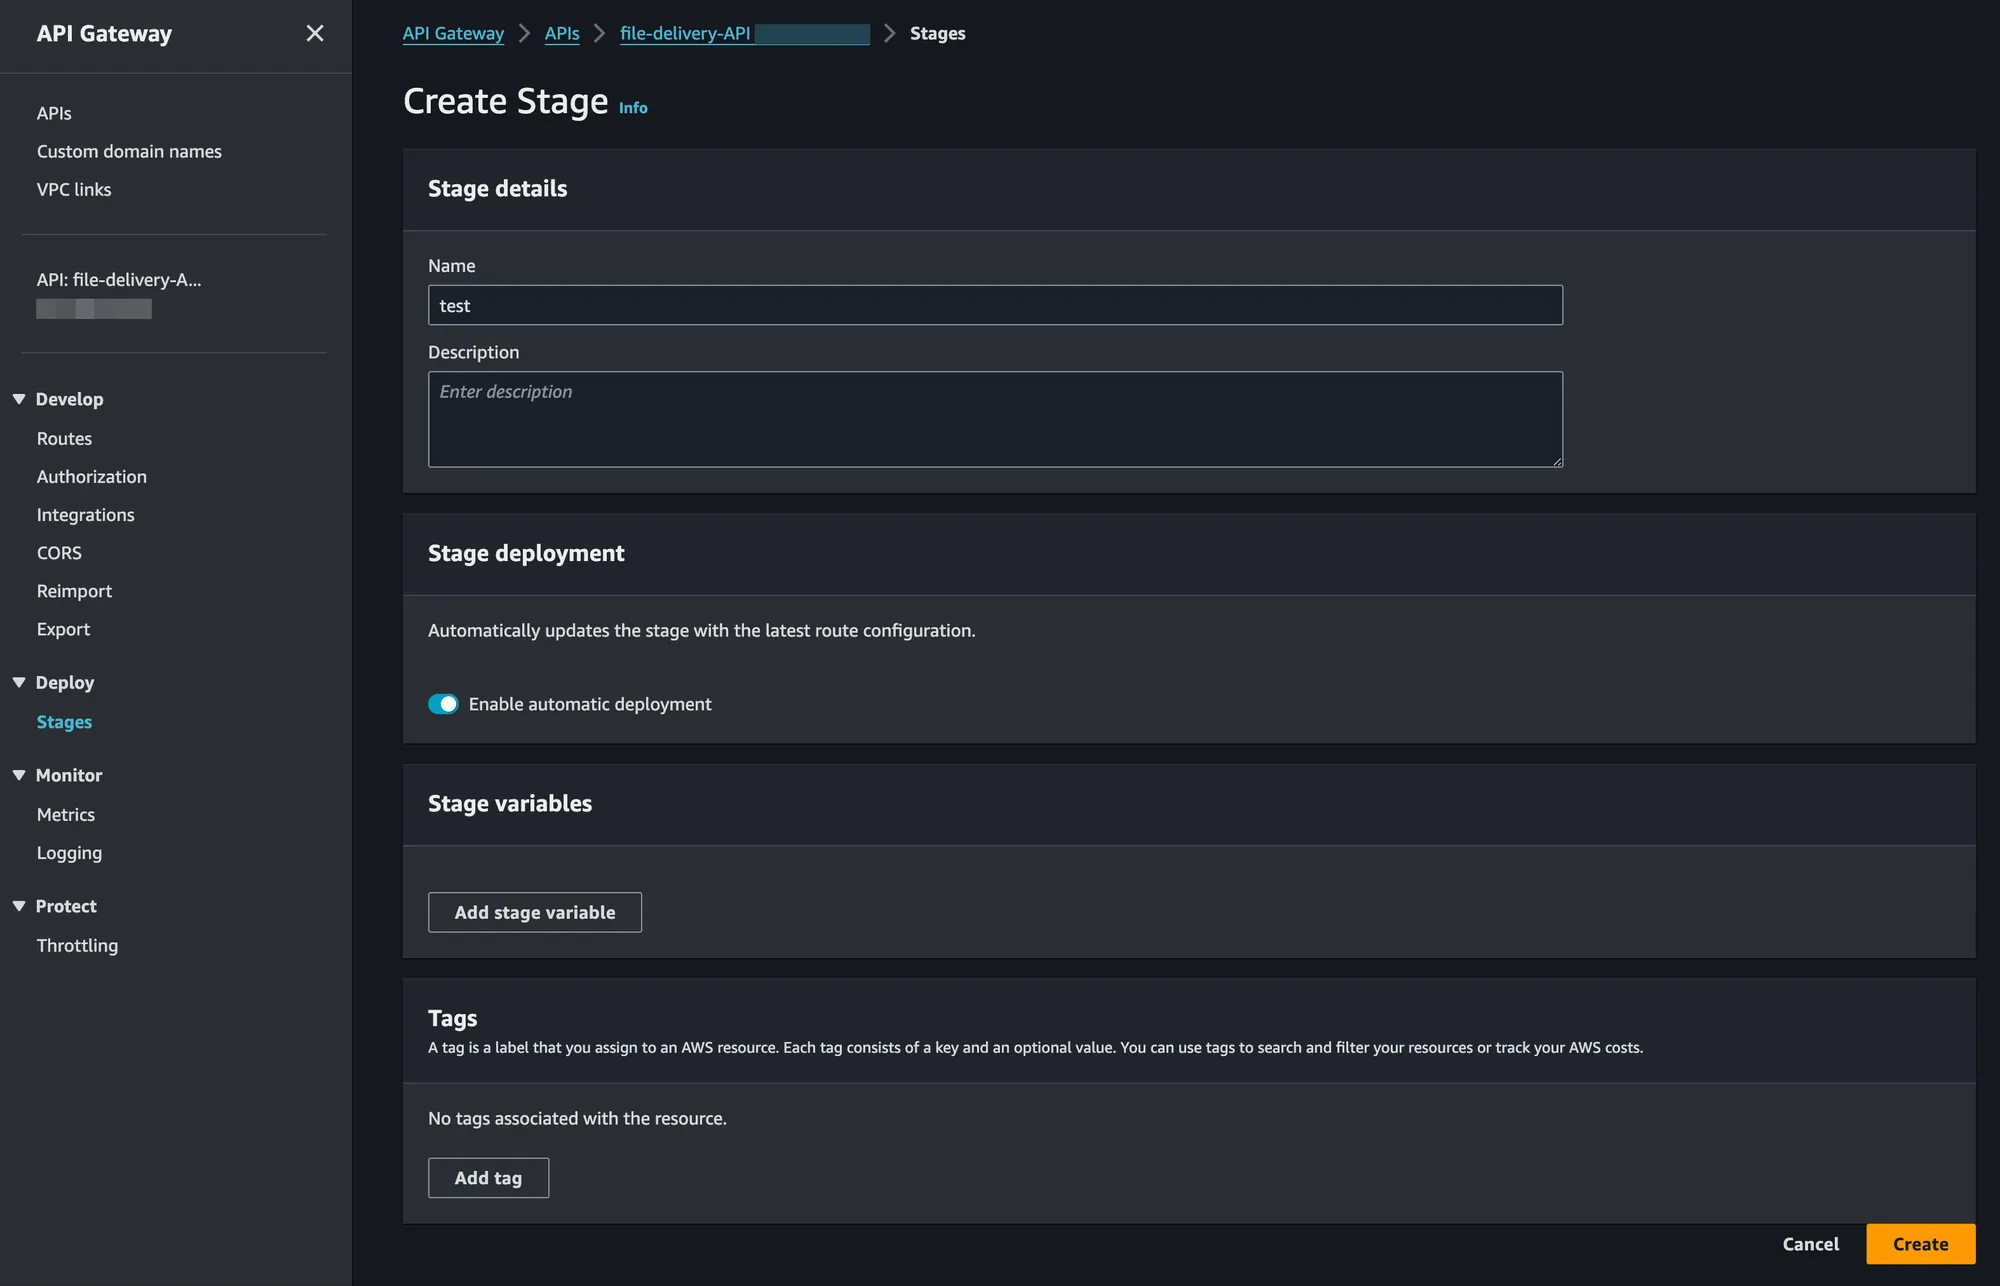The height and width of the screenshot is (1286, 2000).
Task: Click APIs breadcrumb link
Action: click(x=562, y=33)
